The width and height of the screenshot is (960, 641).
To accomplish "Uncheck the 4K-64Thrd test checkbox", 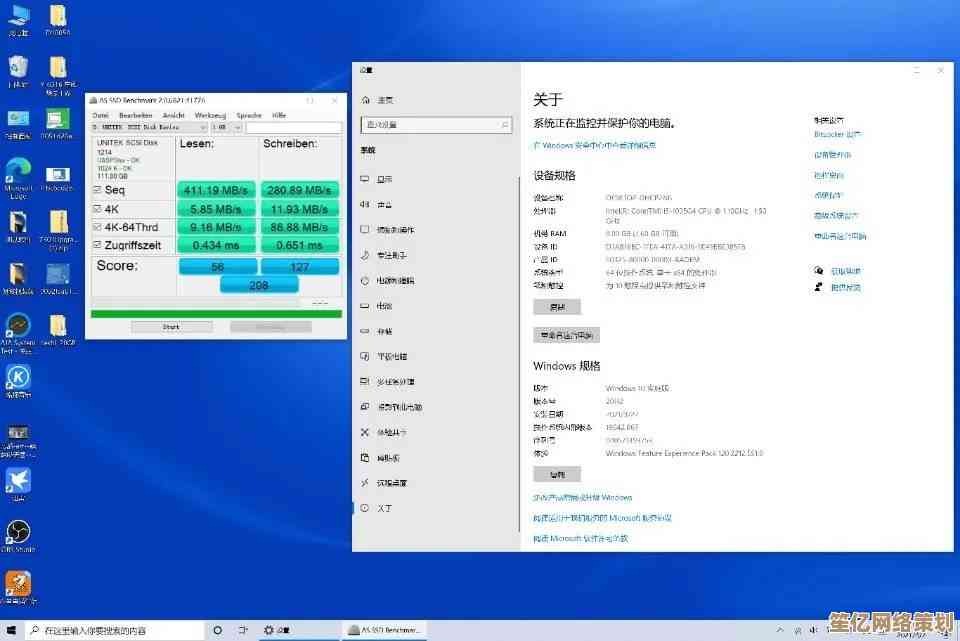I will [x=97, y=227].
